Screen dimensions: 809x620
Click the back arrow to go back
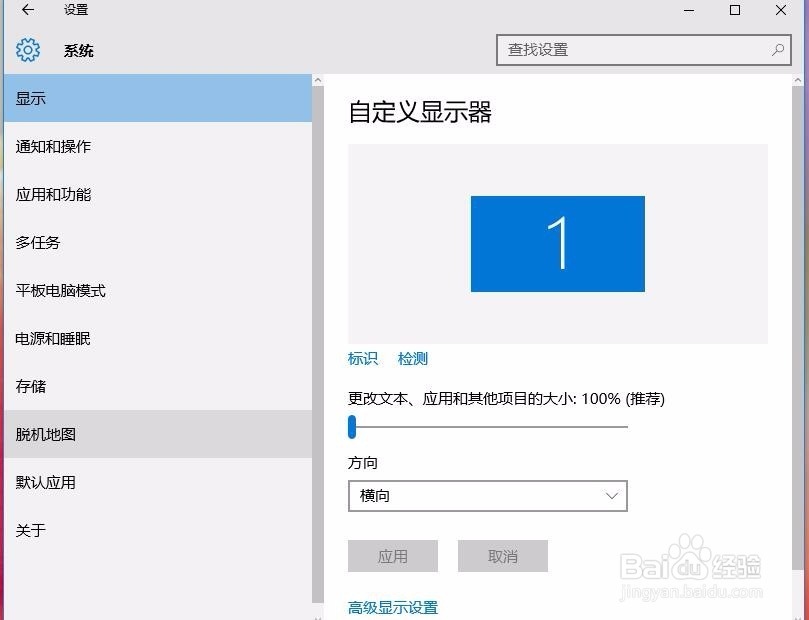[27, 10]
